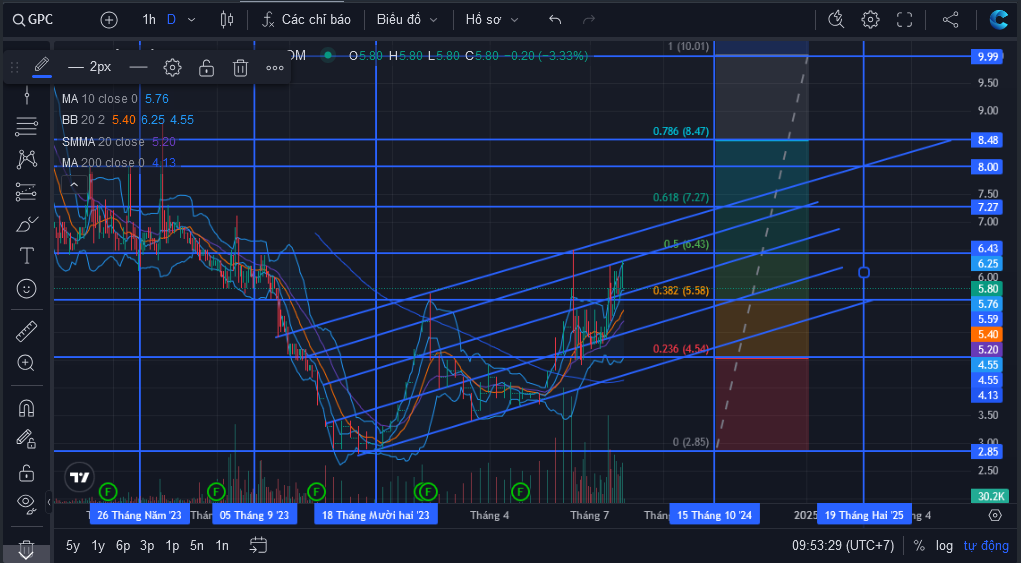The image size is (1021, 563).
Task: Lock the selected drawing
Action: (x=206, y=67)
